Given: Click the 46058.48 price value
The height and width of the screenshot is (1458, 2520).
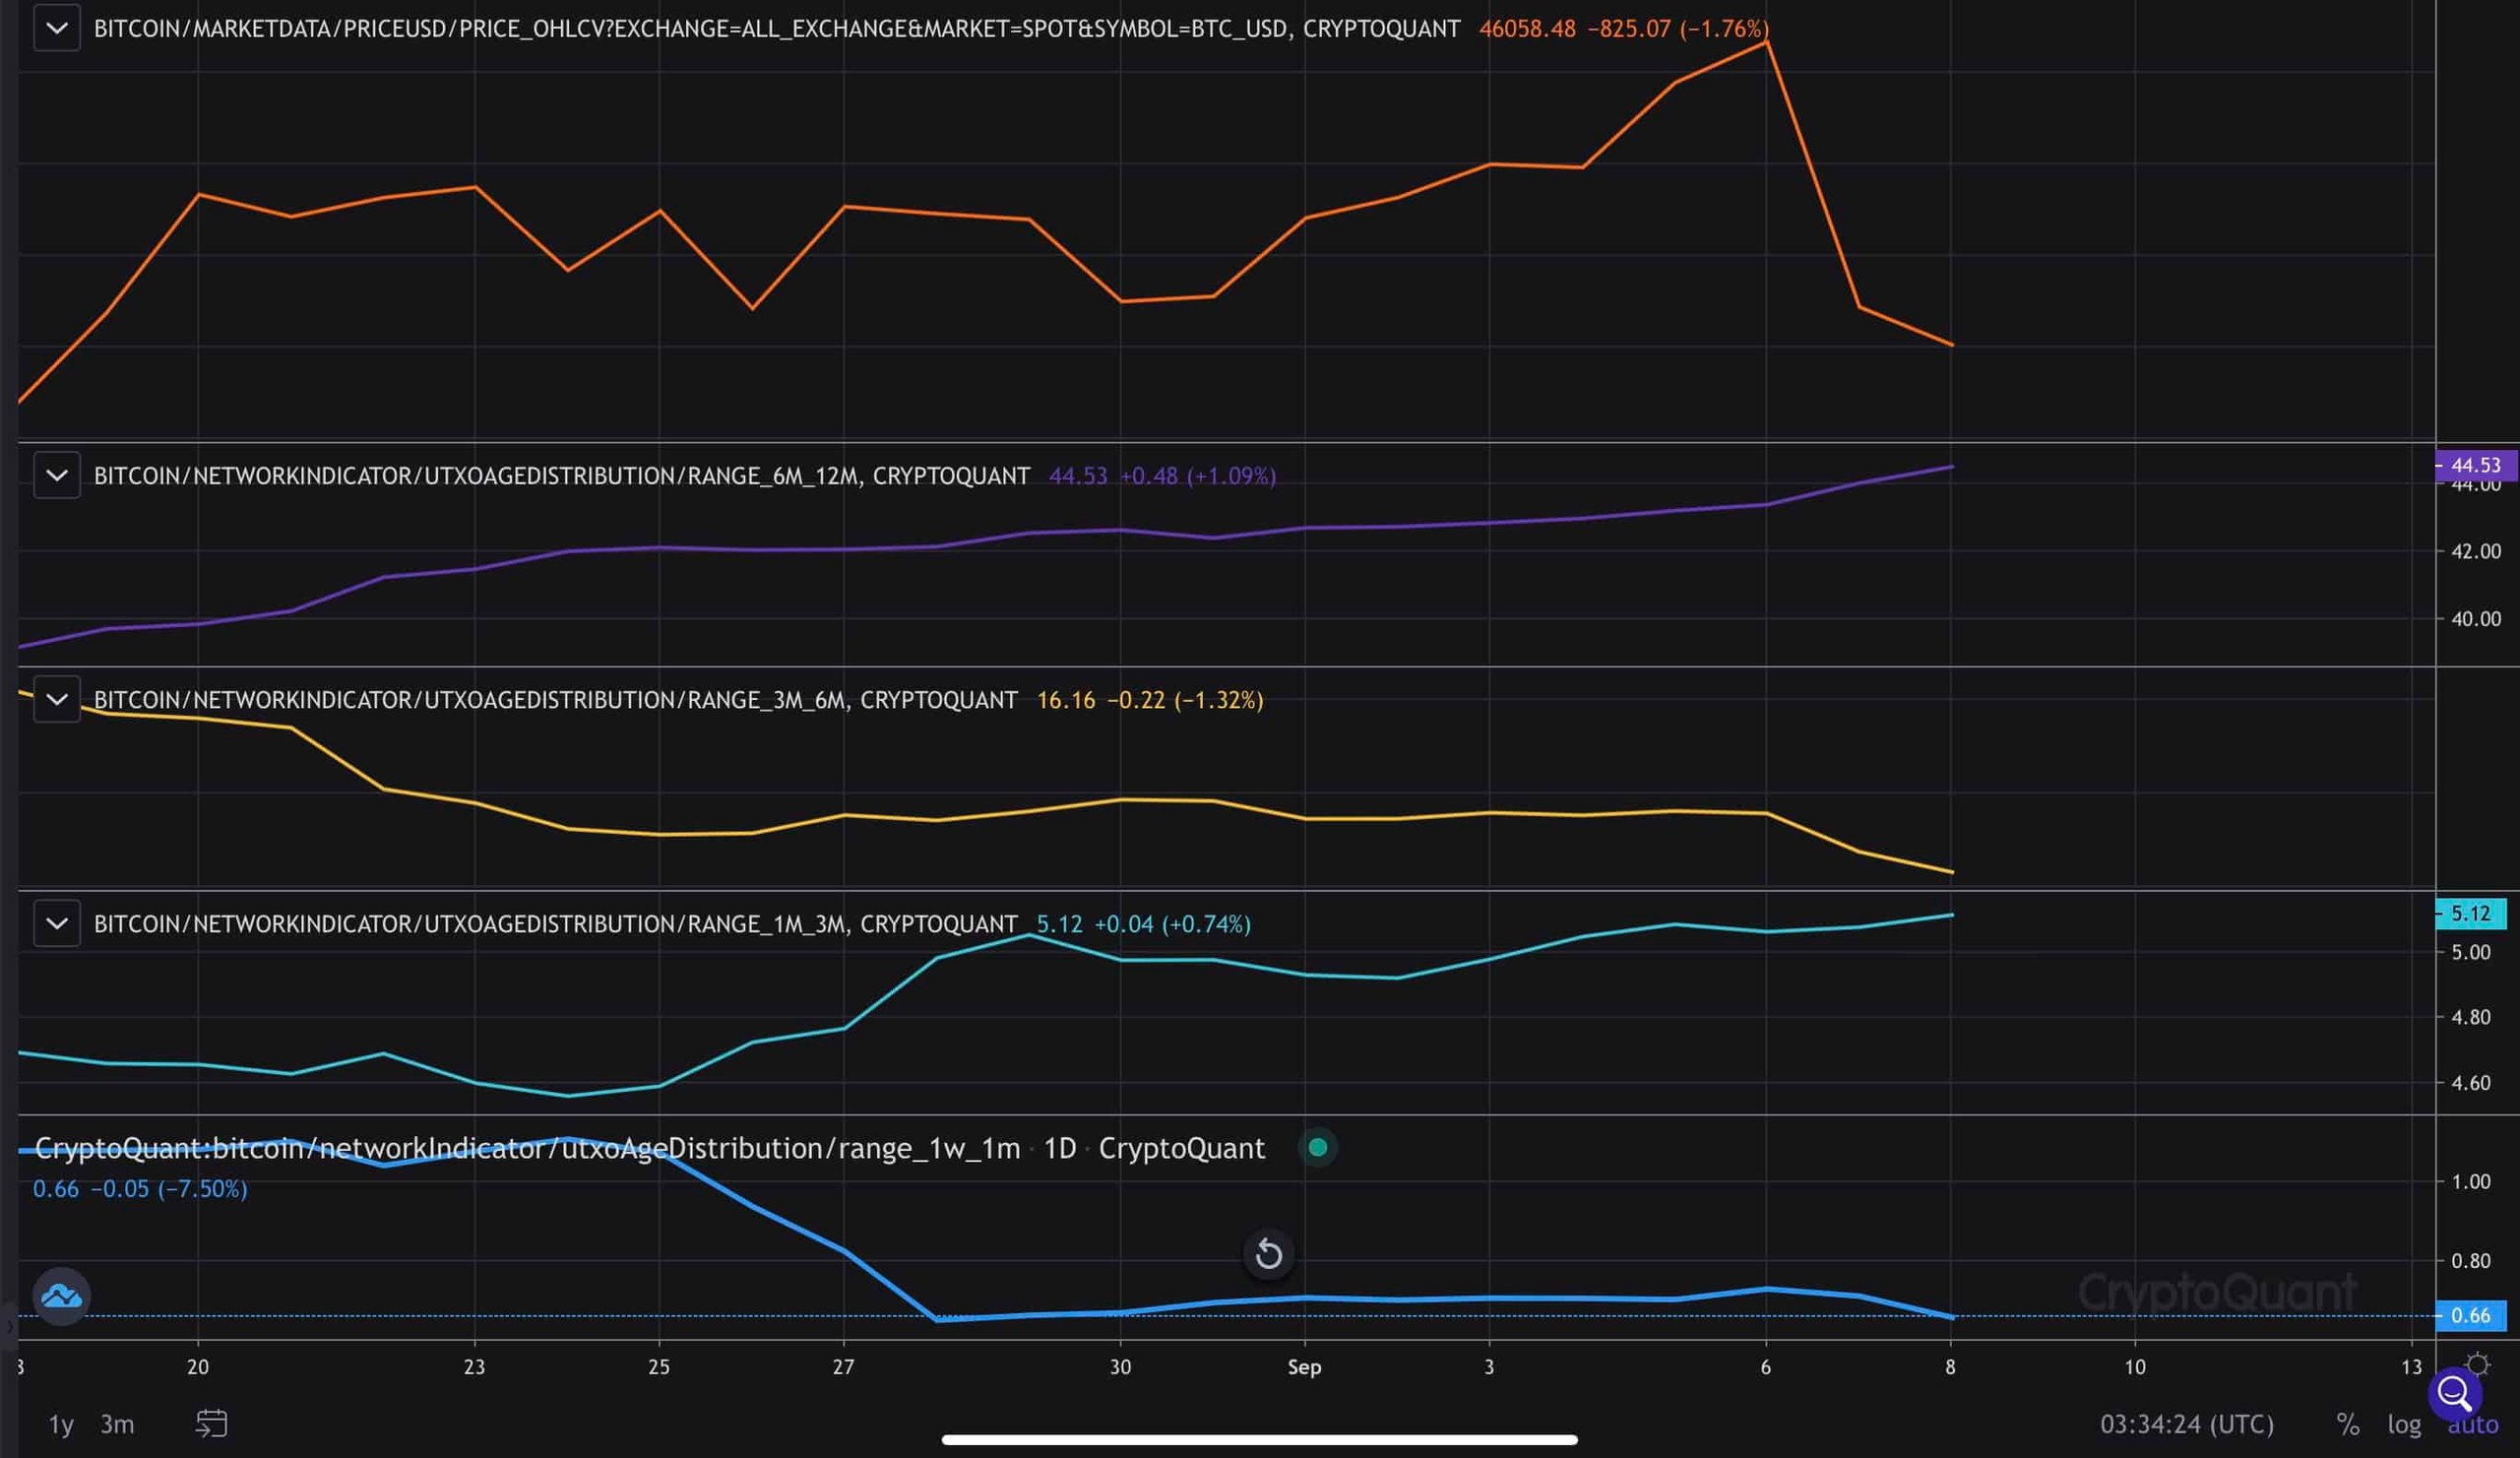Looking at the screenshot, I should coord(1527,28).
